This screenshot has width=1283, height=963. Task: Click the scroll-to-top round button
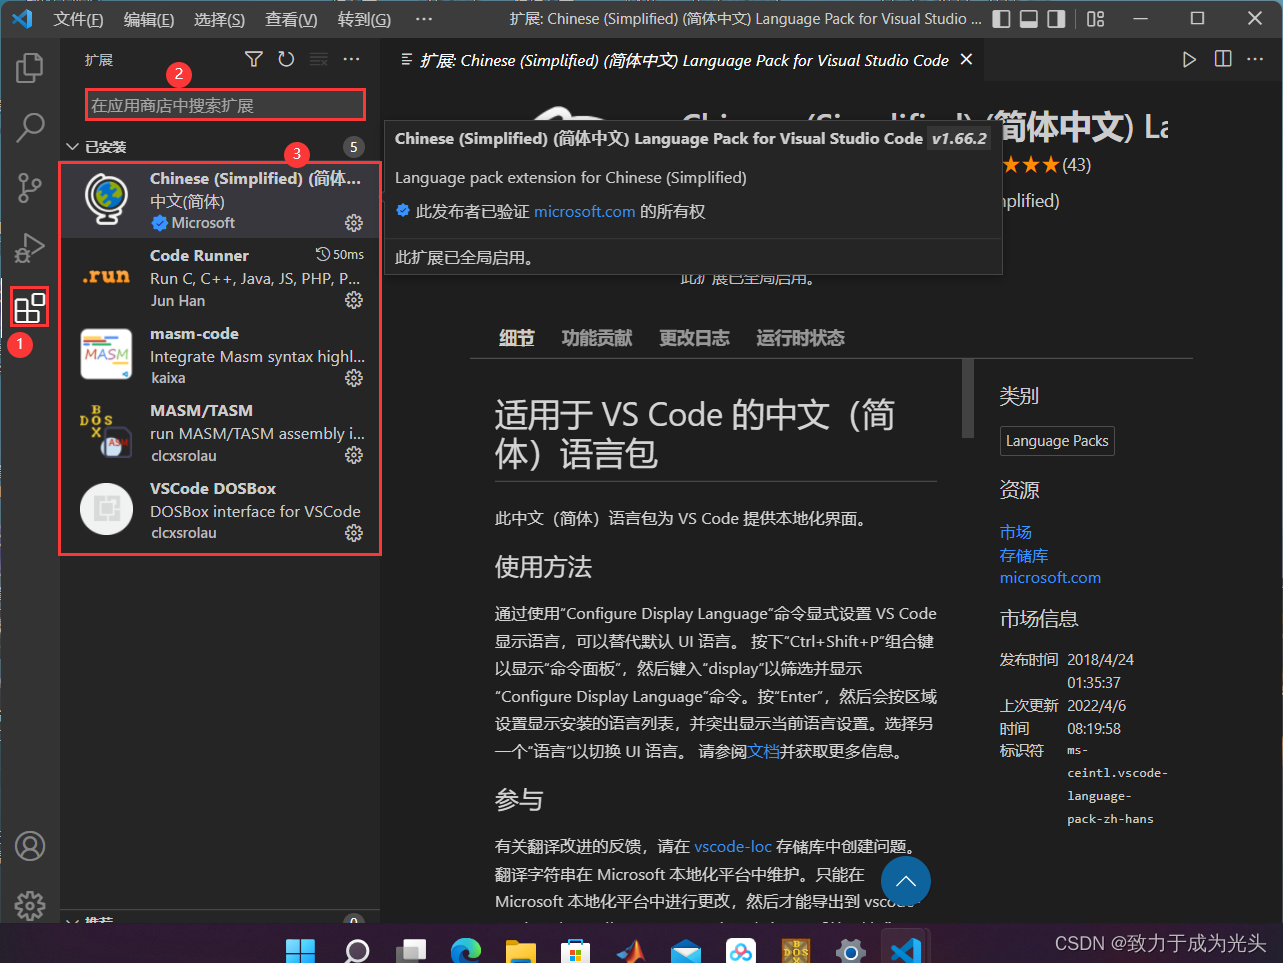click(906, 881)
